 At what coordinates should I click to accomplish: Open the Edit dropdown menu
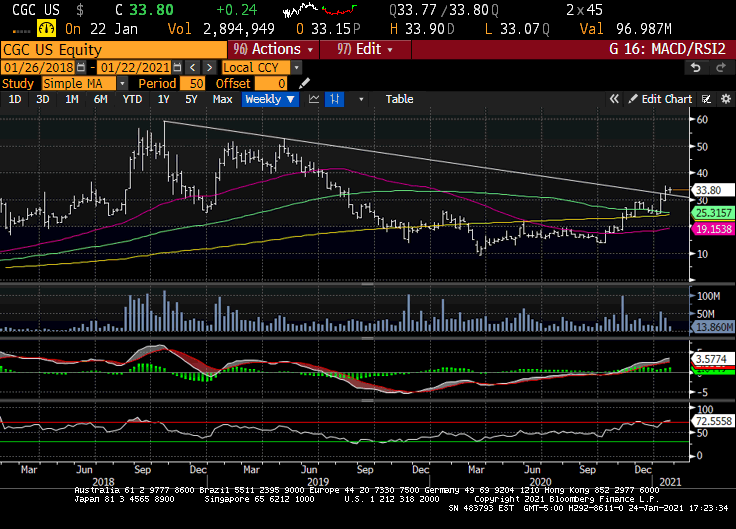pos(365,49)
